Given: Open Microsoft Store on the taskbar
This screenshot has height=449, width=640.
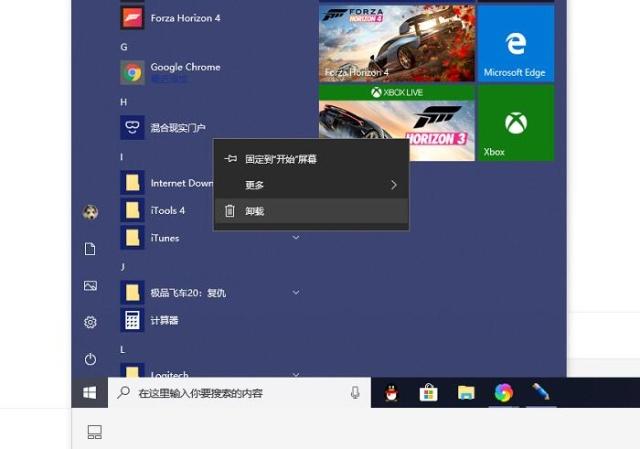Looking at the screenshot, I should [429, 393].
